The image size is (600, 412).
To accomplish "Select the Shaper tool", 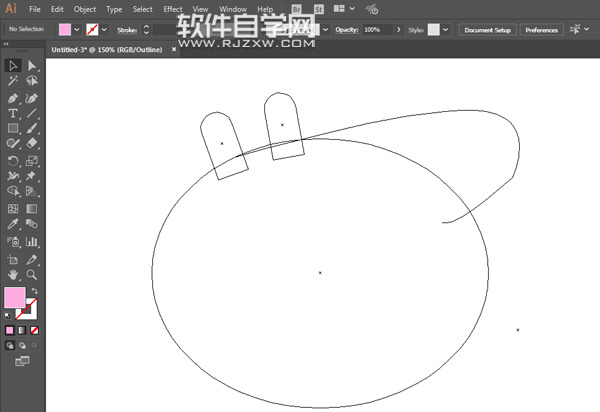I will coord(13,143).
